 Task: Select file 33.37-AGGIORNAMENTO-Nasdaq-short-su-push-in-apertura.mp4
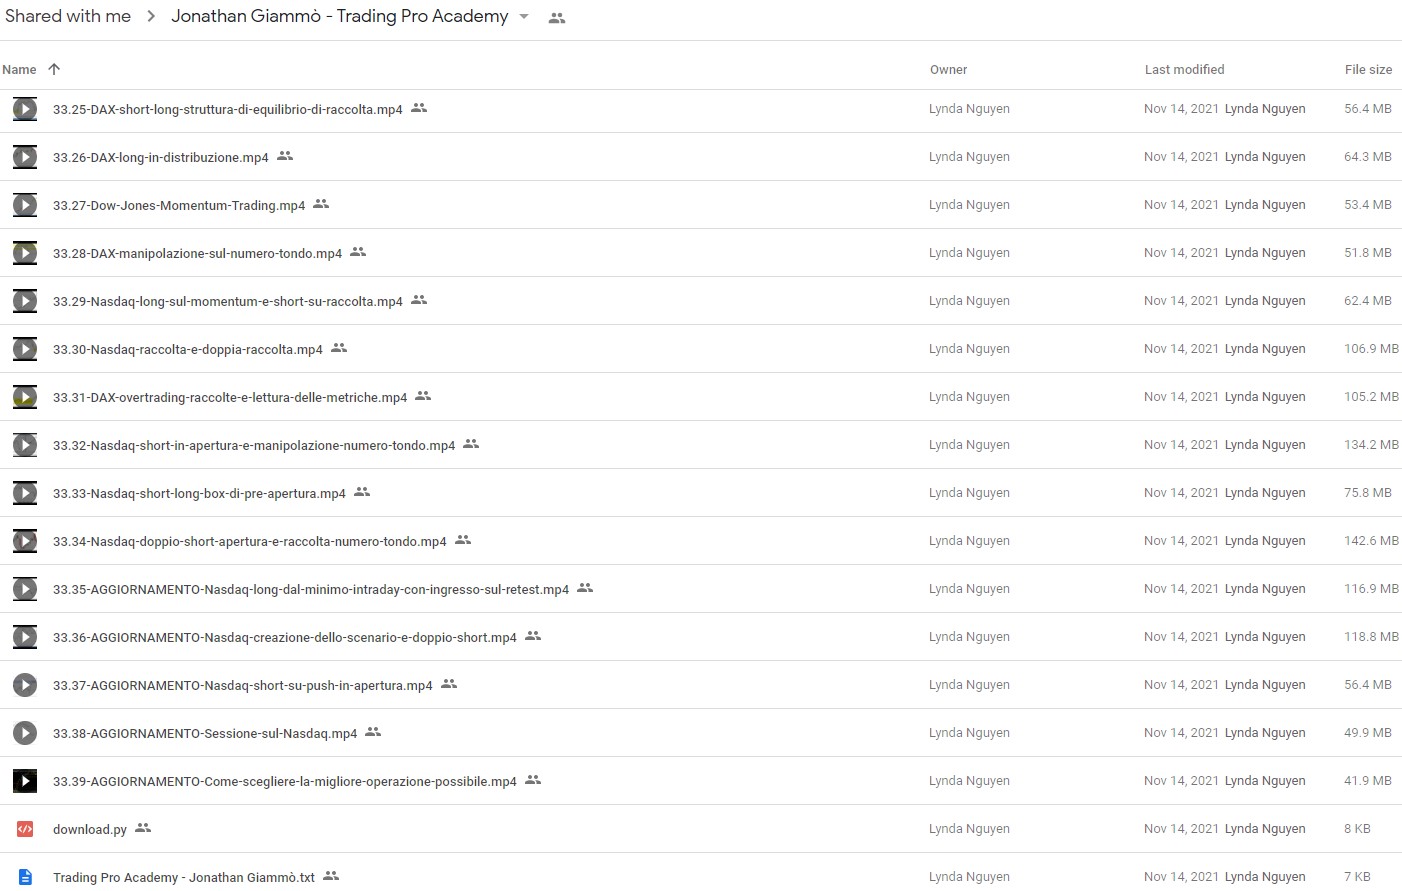[243, 686]
